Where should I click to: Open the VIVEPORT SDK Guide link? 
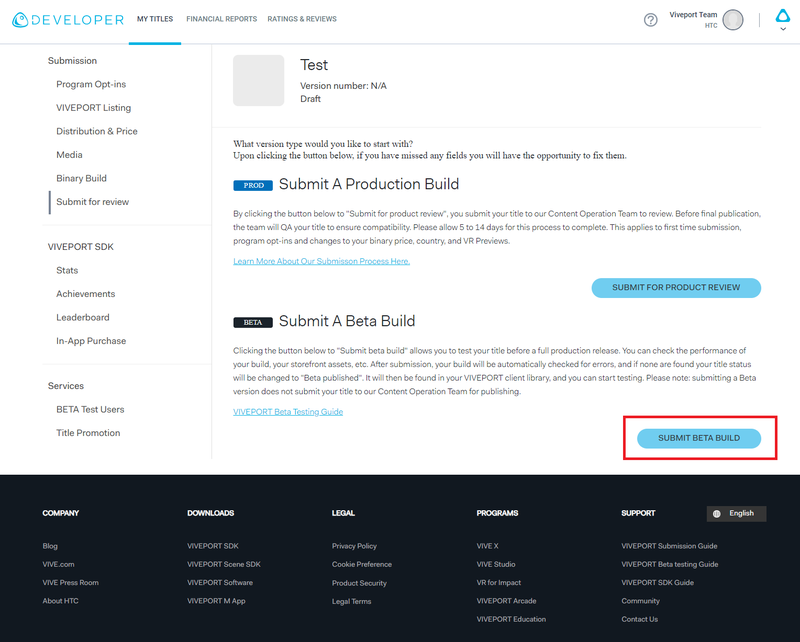coord(658,583)
